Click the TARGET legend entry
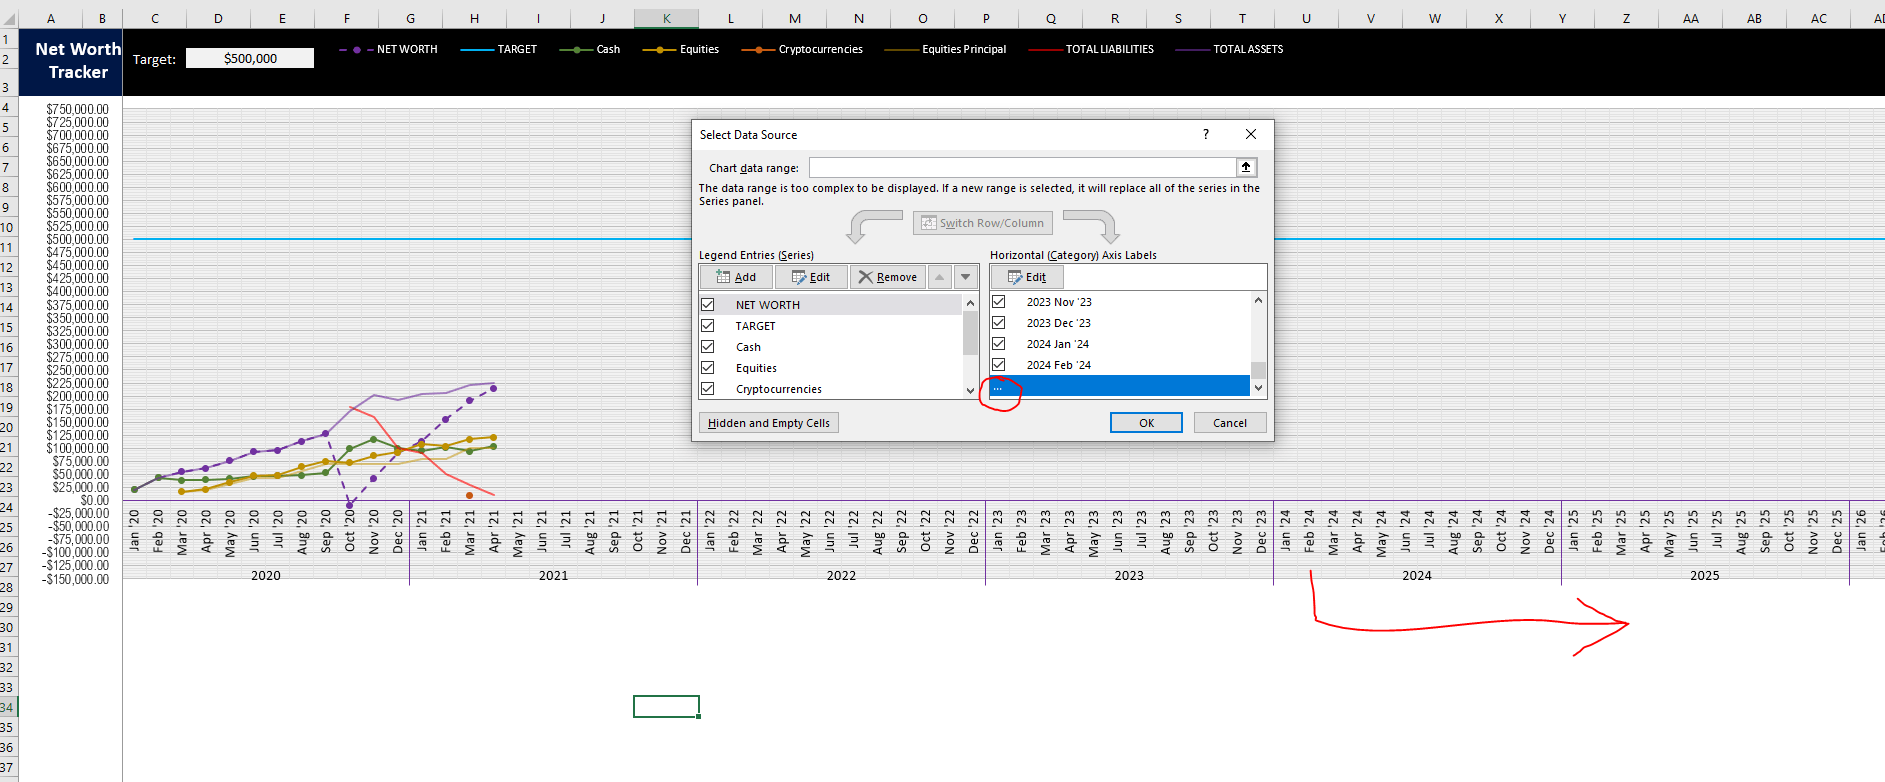1885x782 pixels. tap(499, 49)
